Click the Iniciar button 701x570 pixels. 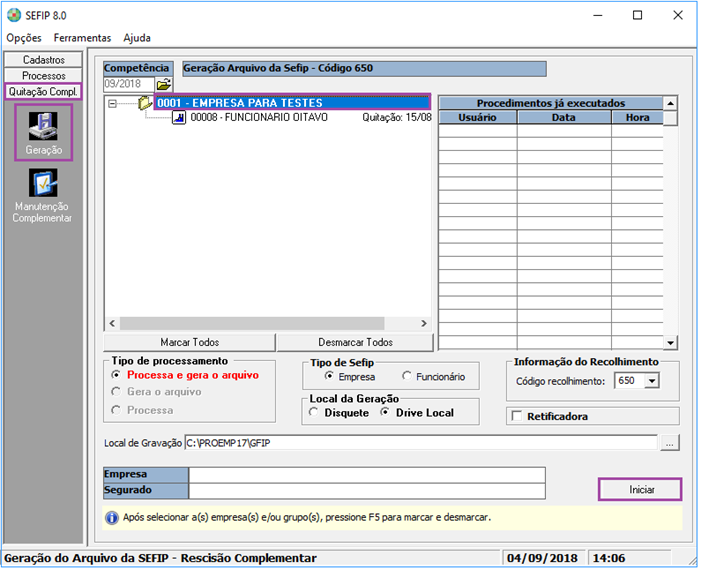click(641, 490)
